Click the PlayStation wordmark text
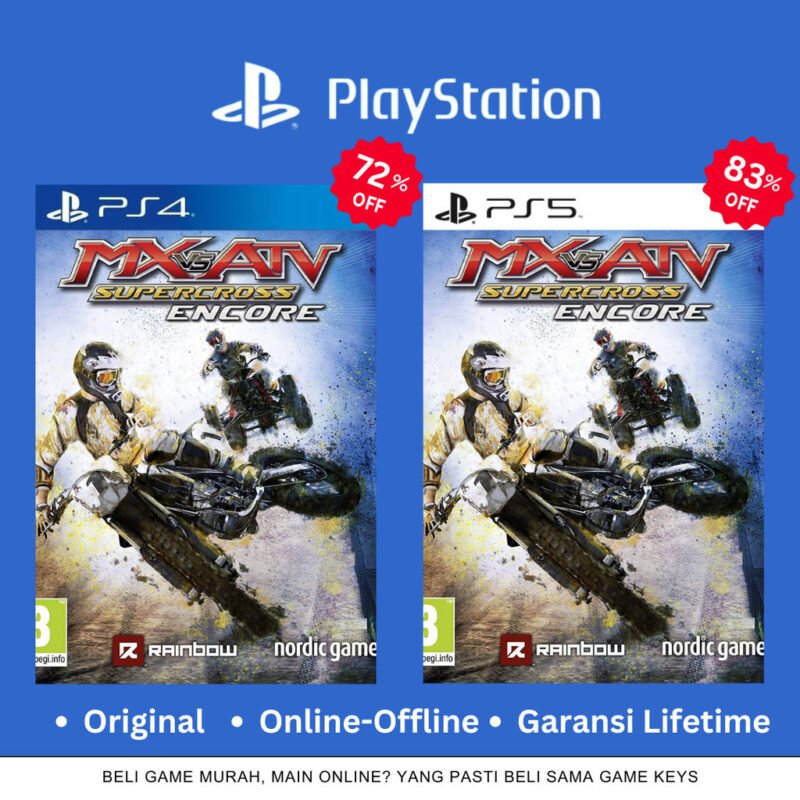 click(x=464, y=104)
